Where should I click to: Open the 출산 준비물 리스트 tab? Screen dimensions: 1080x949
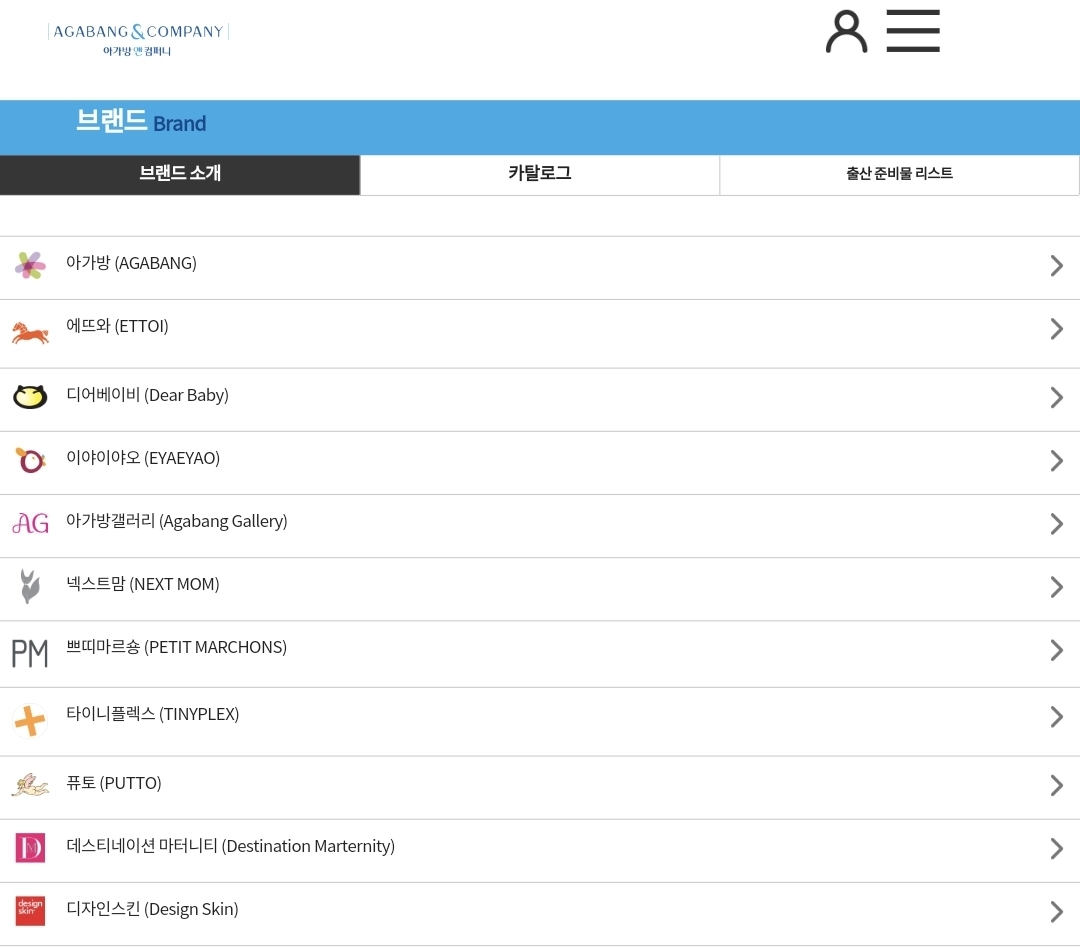click(x=900, y=175)
